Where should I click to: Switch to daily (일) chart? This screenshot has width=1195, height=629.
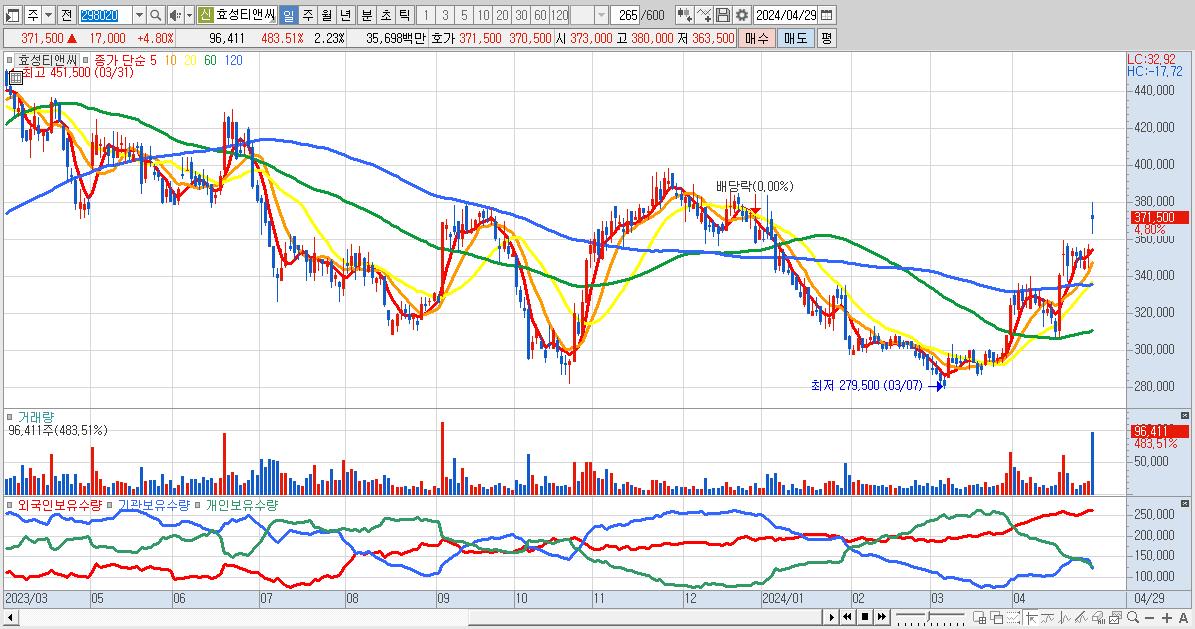289,14
